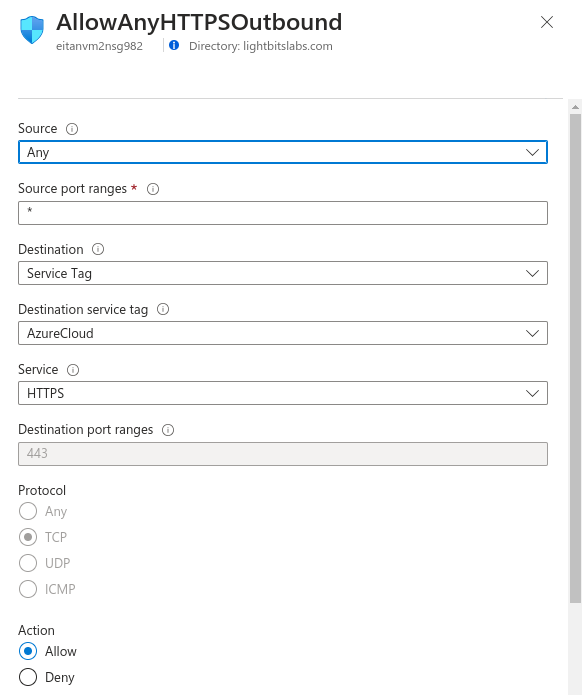Close the AllowAnyHTTPSOutbound panel

(547, 22)
